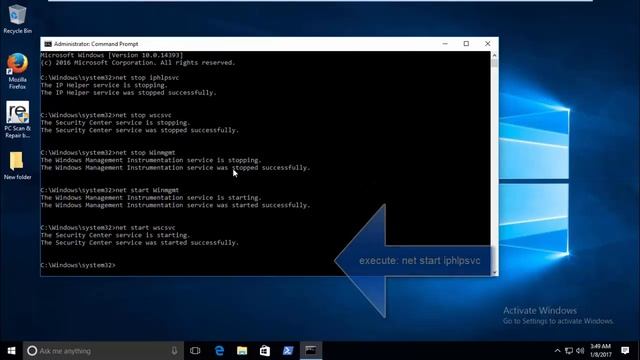Click 'The Security Center service is stopping.' line
The width and height of the screenshot is (640, 360).
click(116, 122)
